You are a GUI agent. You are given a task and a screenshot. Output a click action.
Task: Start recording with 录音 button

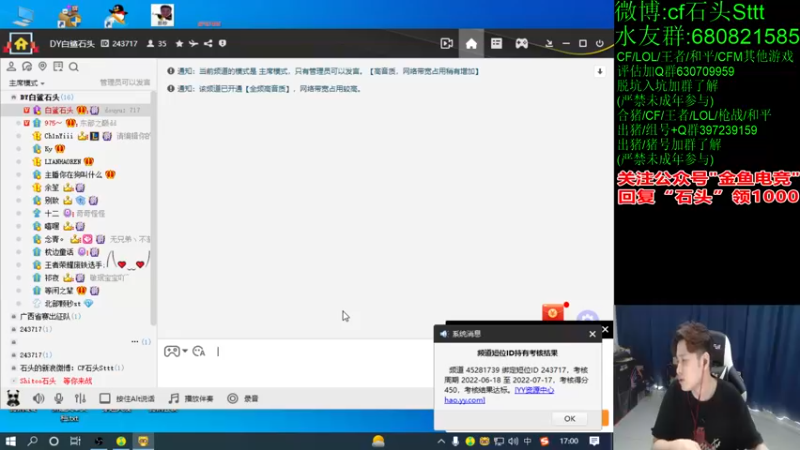[243, 398]
